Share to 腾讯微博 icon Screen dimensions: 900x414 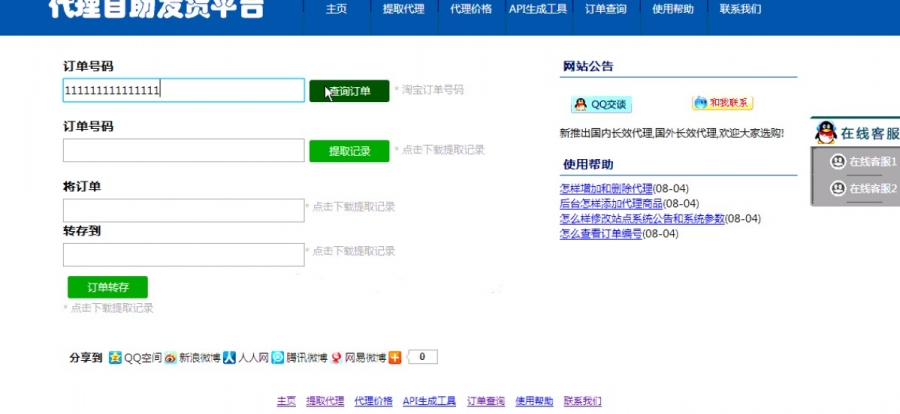pos(278,358)
